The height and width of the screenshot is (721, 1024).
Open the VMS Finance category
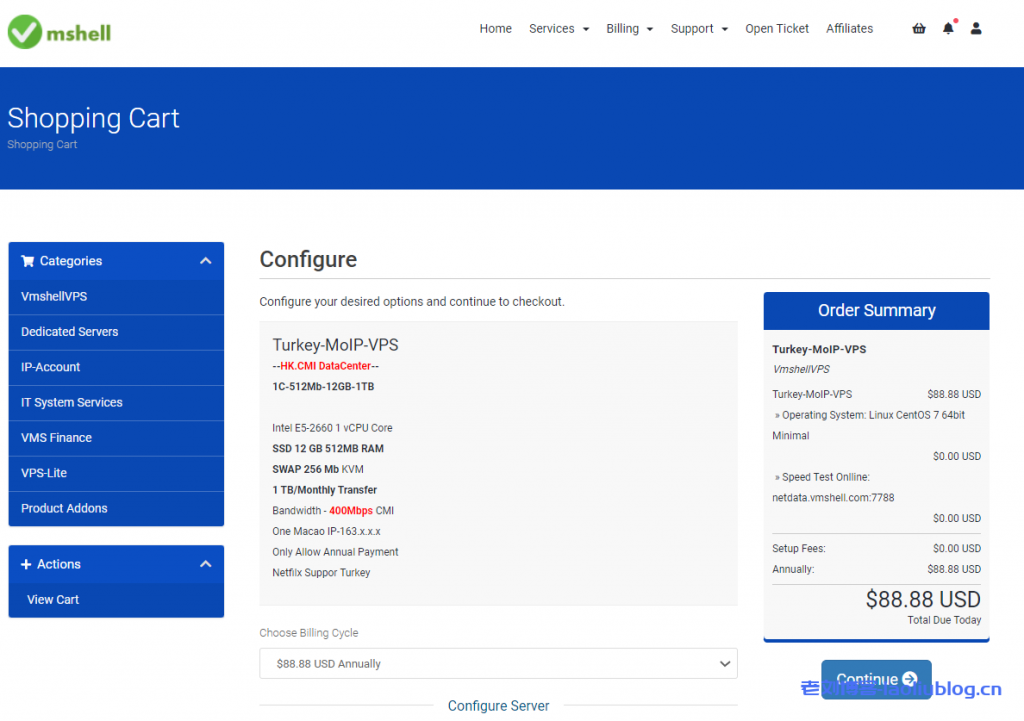(56, 438)
